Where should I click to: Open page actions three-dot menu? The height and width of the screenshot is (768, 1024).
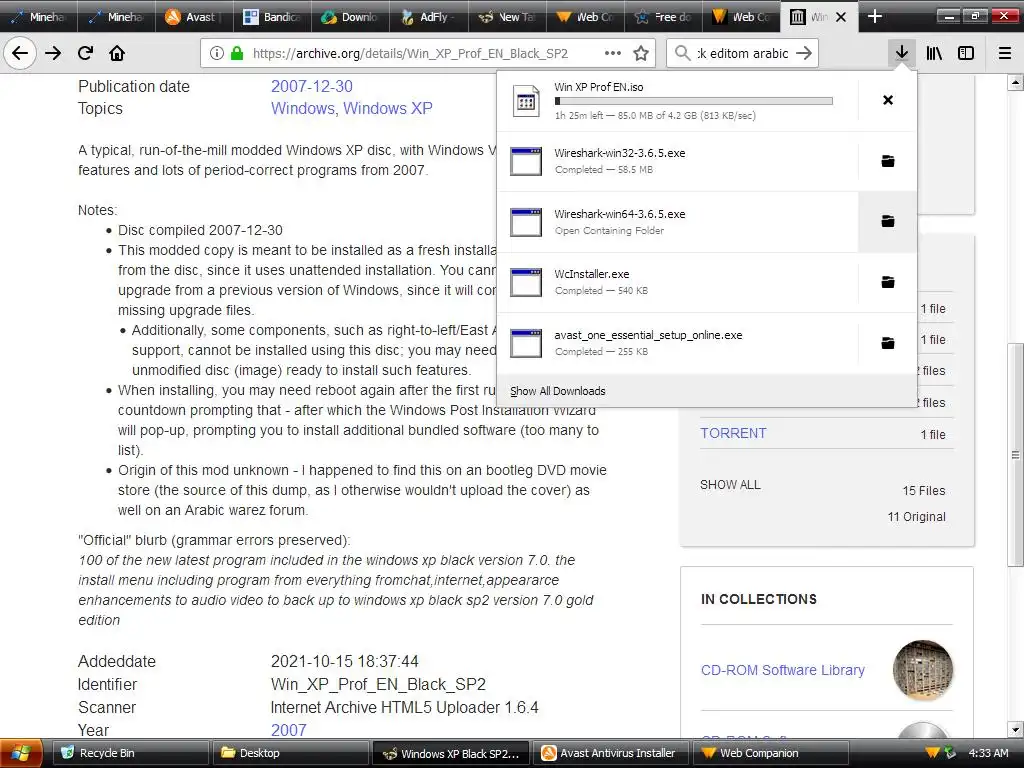pyautogui.click(x=613, y=54)
